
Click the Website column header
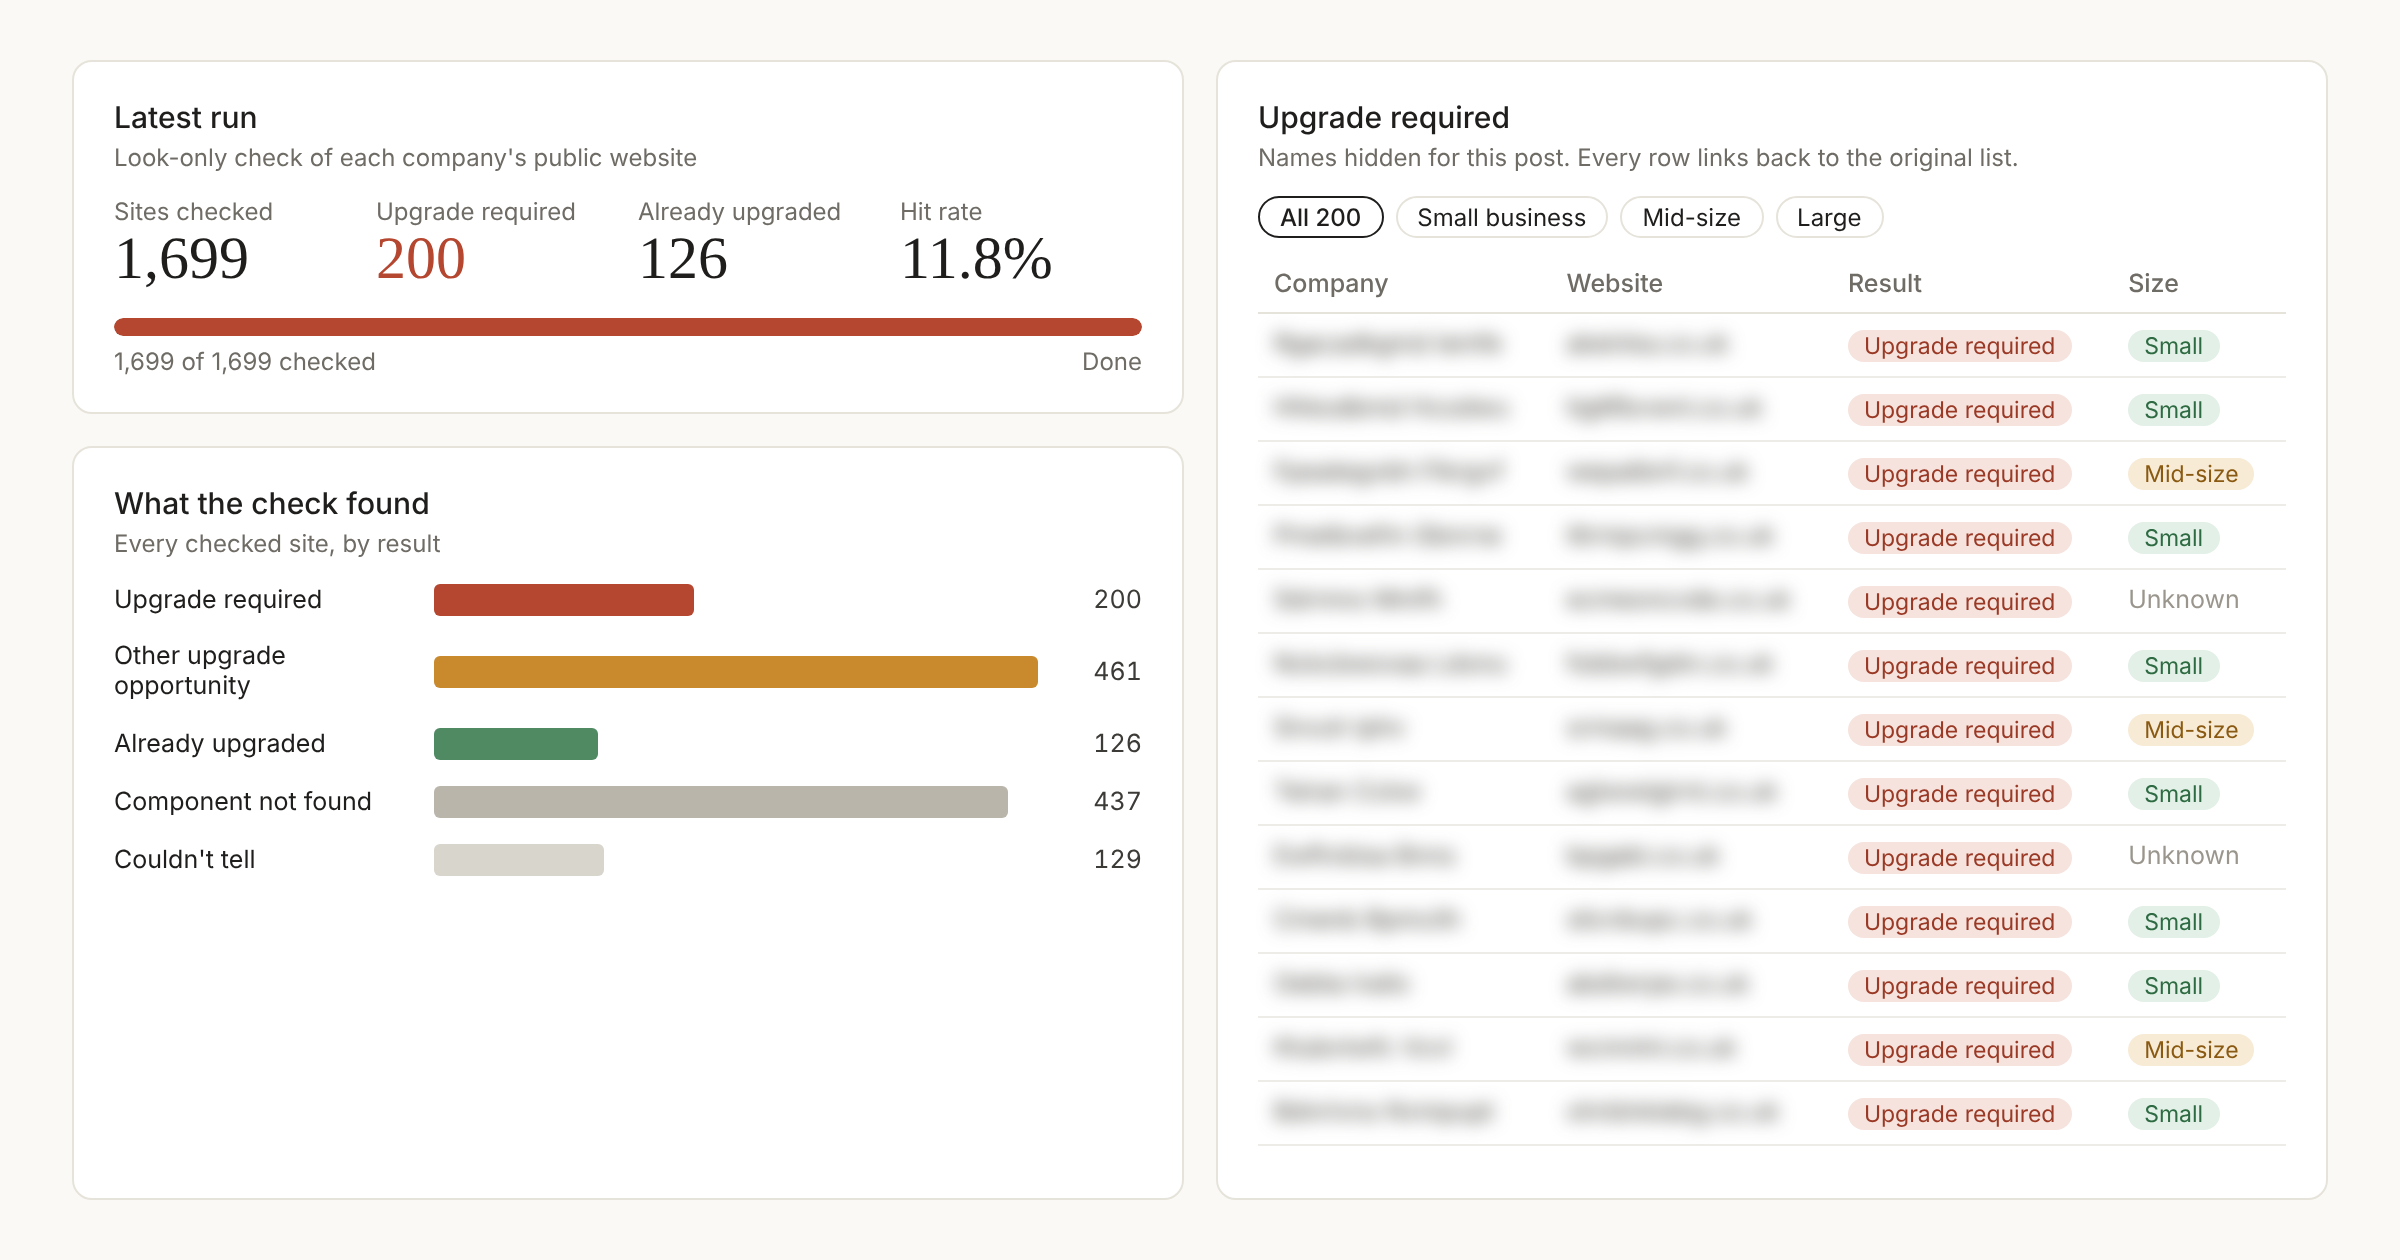(1614, 283)
